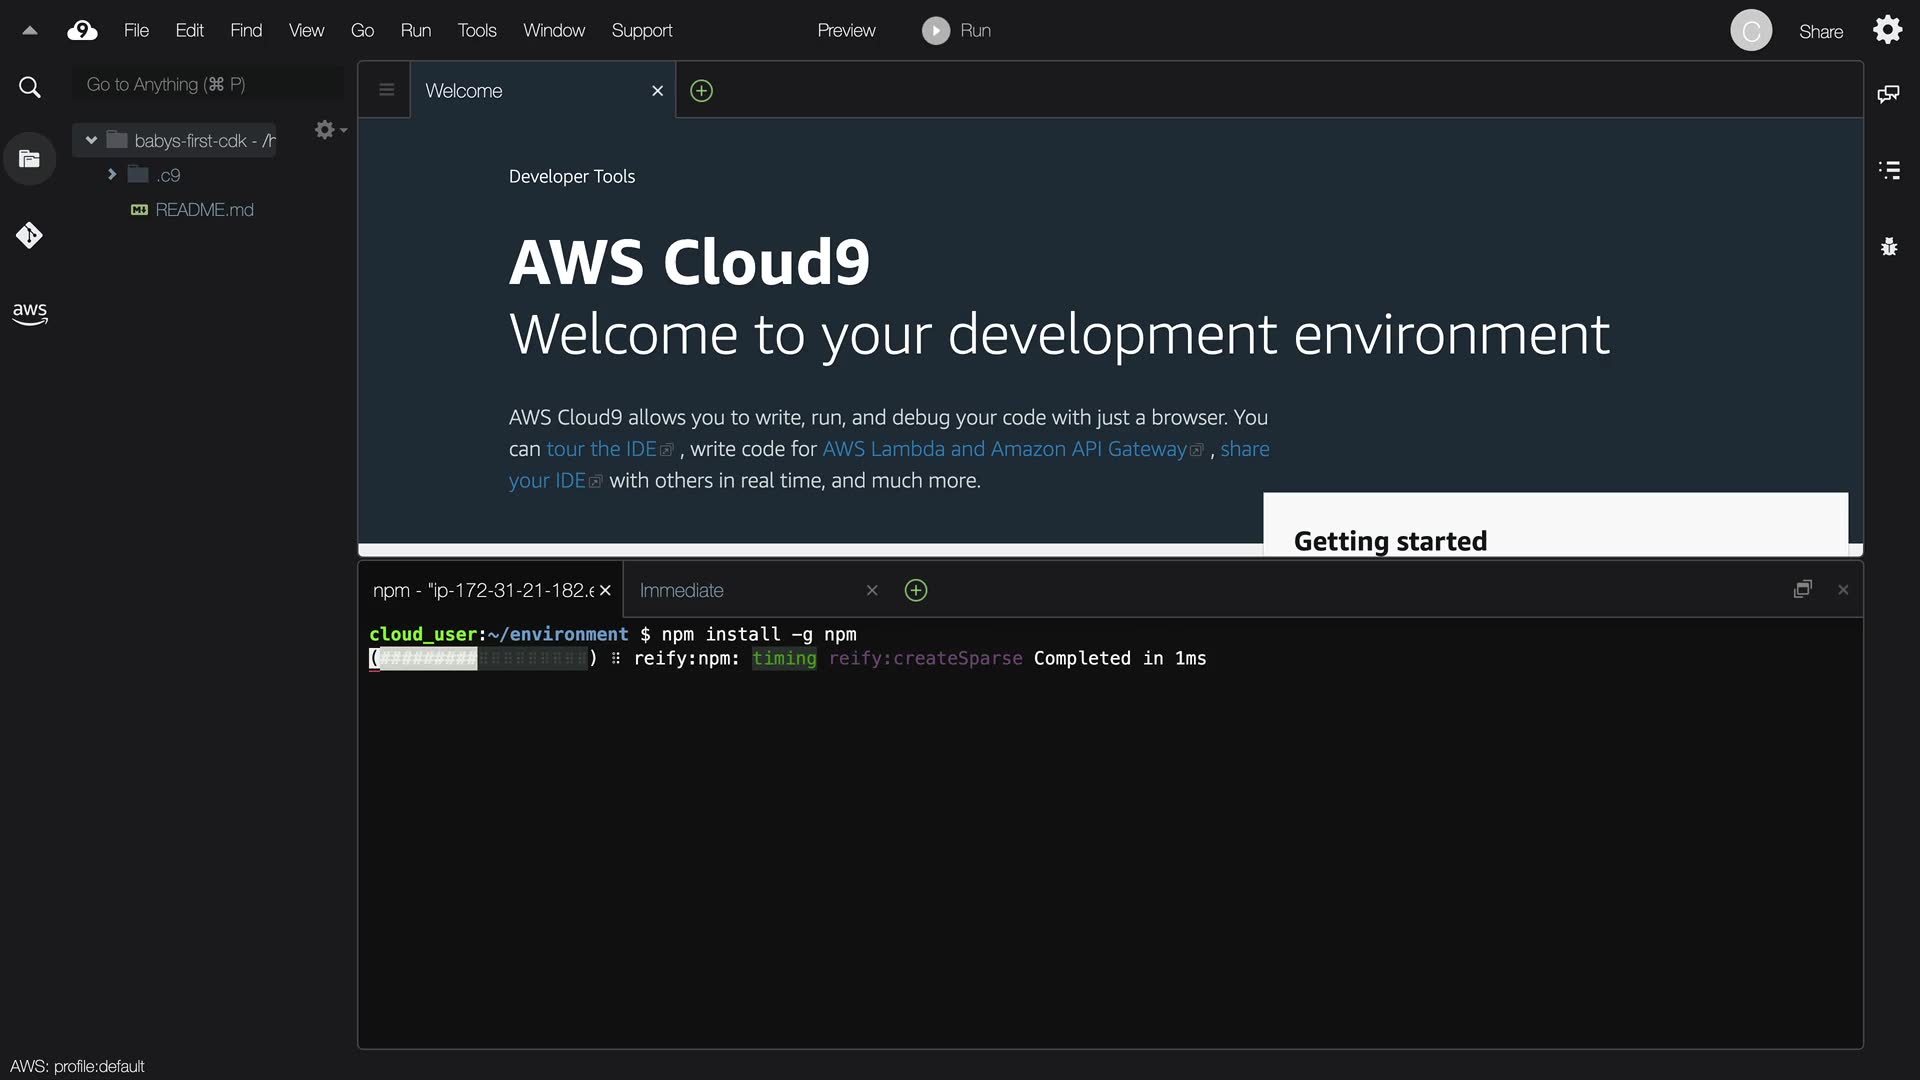The width and height of the screenshot is (1920, 1080).
Task: Collapse the babys-first-cdk root folder
Action: [x=91, y=141]
